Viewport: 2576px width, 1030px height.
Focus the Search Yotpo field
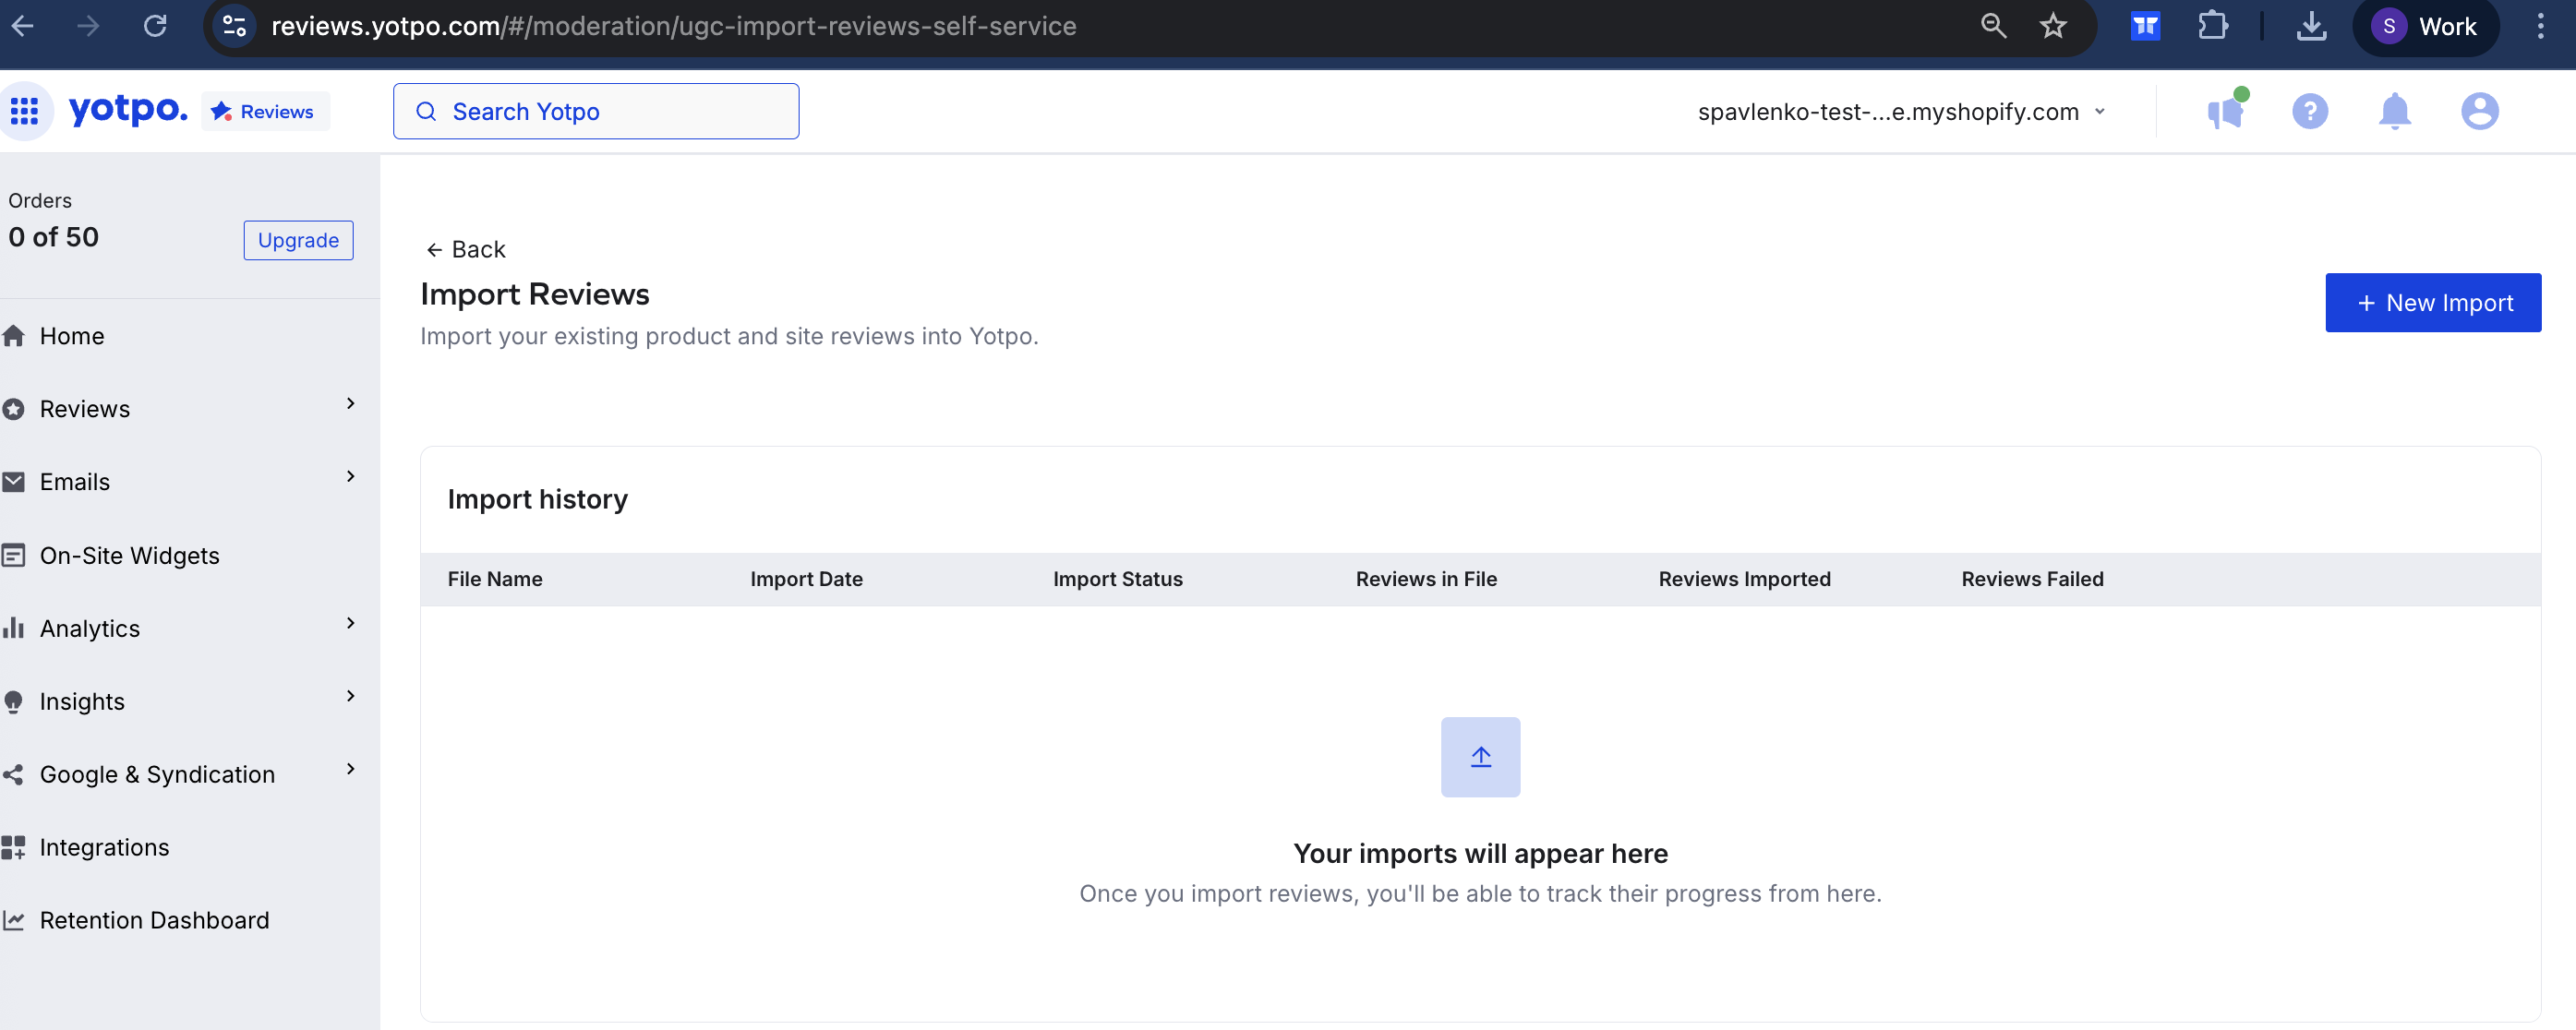pos(596,111)
